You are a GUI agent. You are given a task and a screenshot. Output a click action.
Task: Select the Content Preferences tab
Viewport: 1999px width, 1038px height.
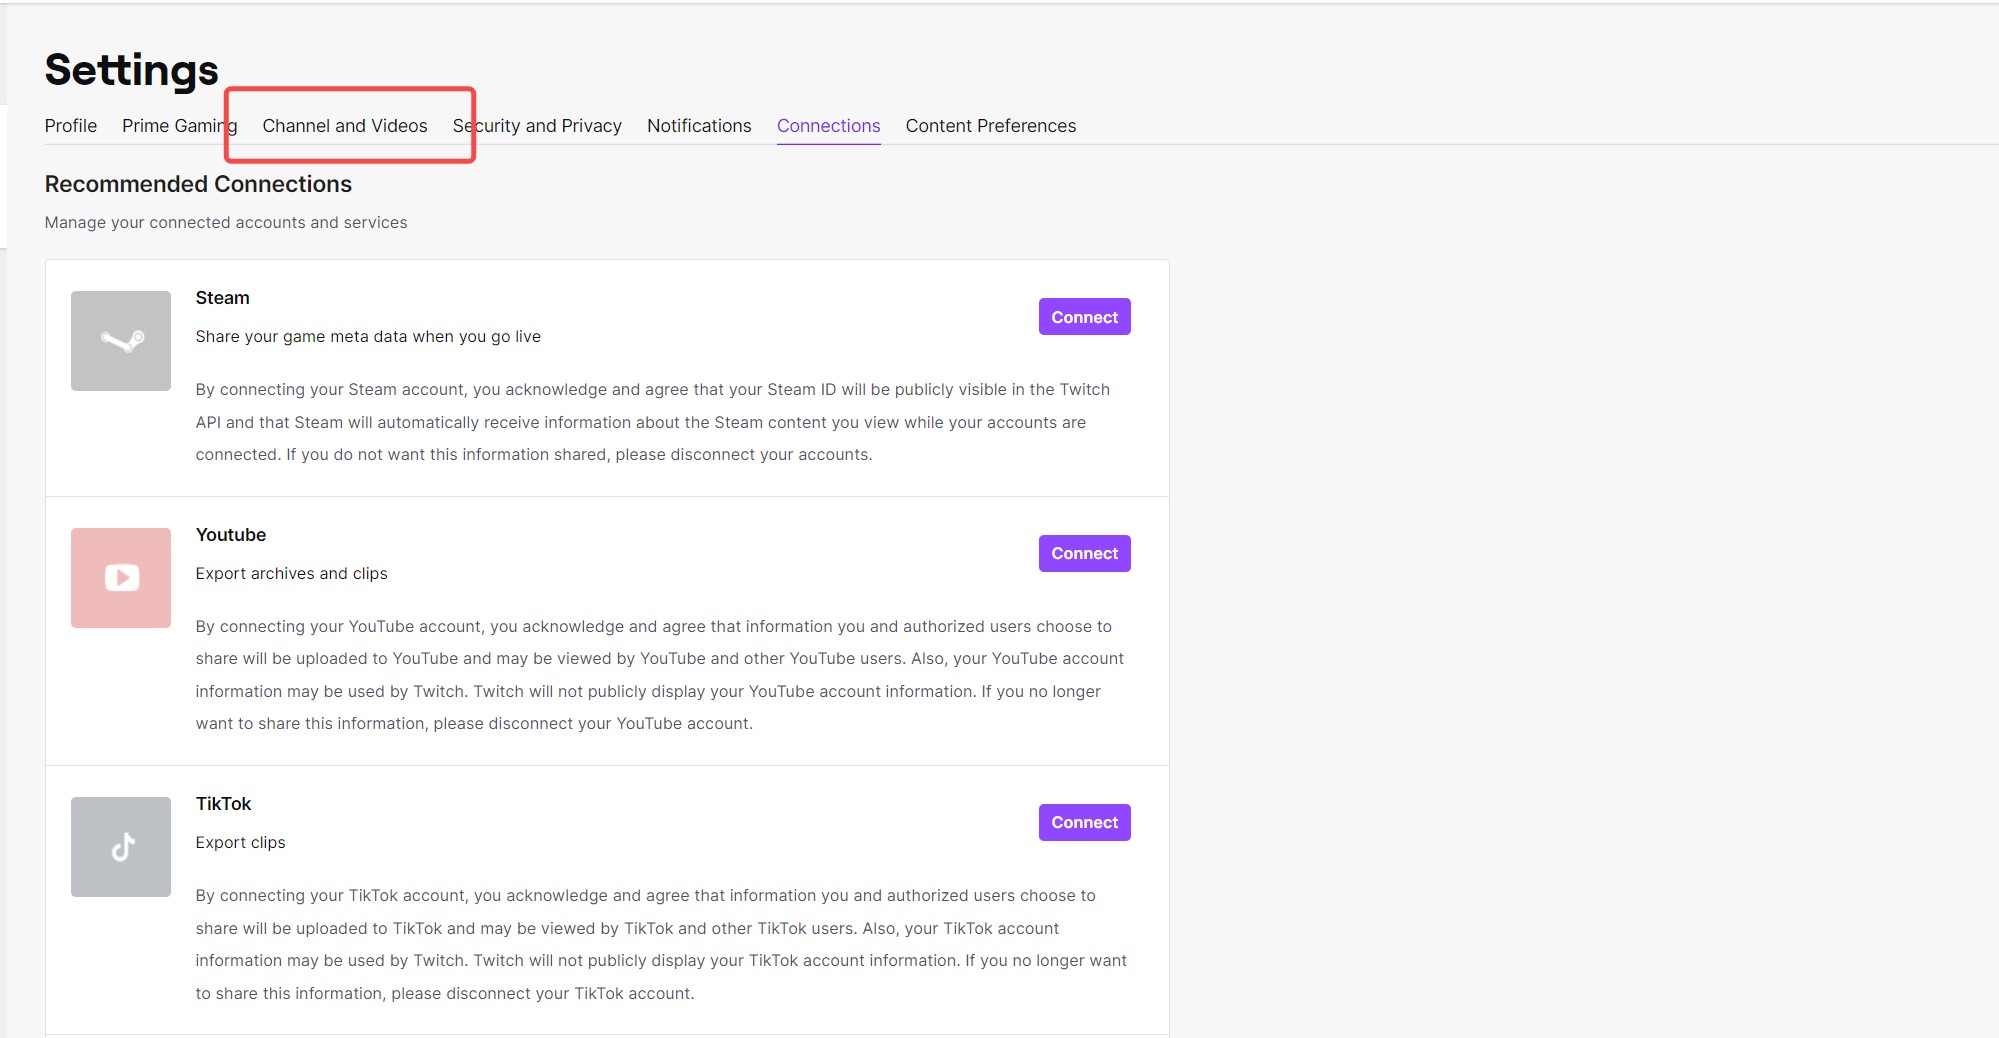pyautogui.click(x=990, y=125)
